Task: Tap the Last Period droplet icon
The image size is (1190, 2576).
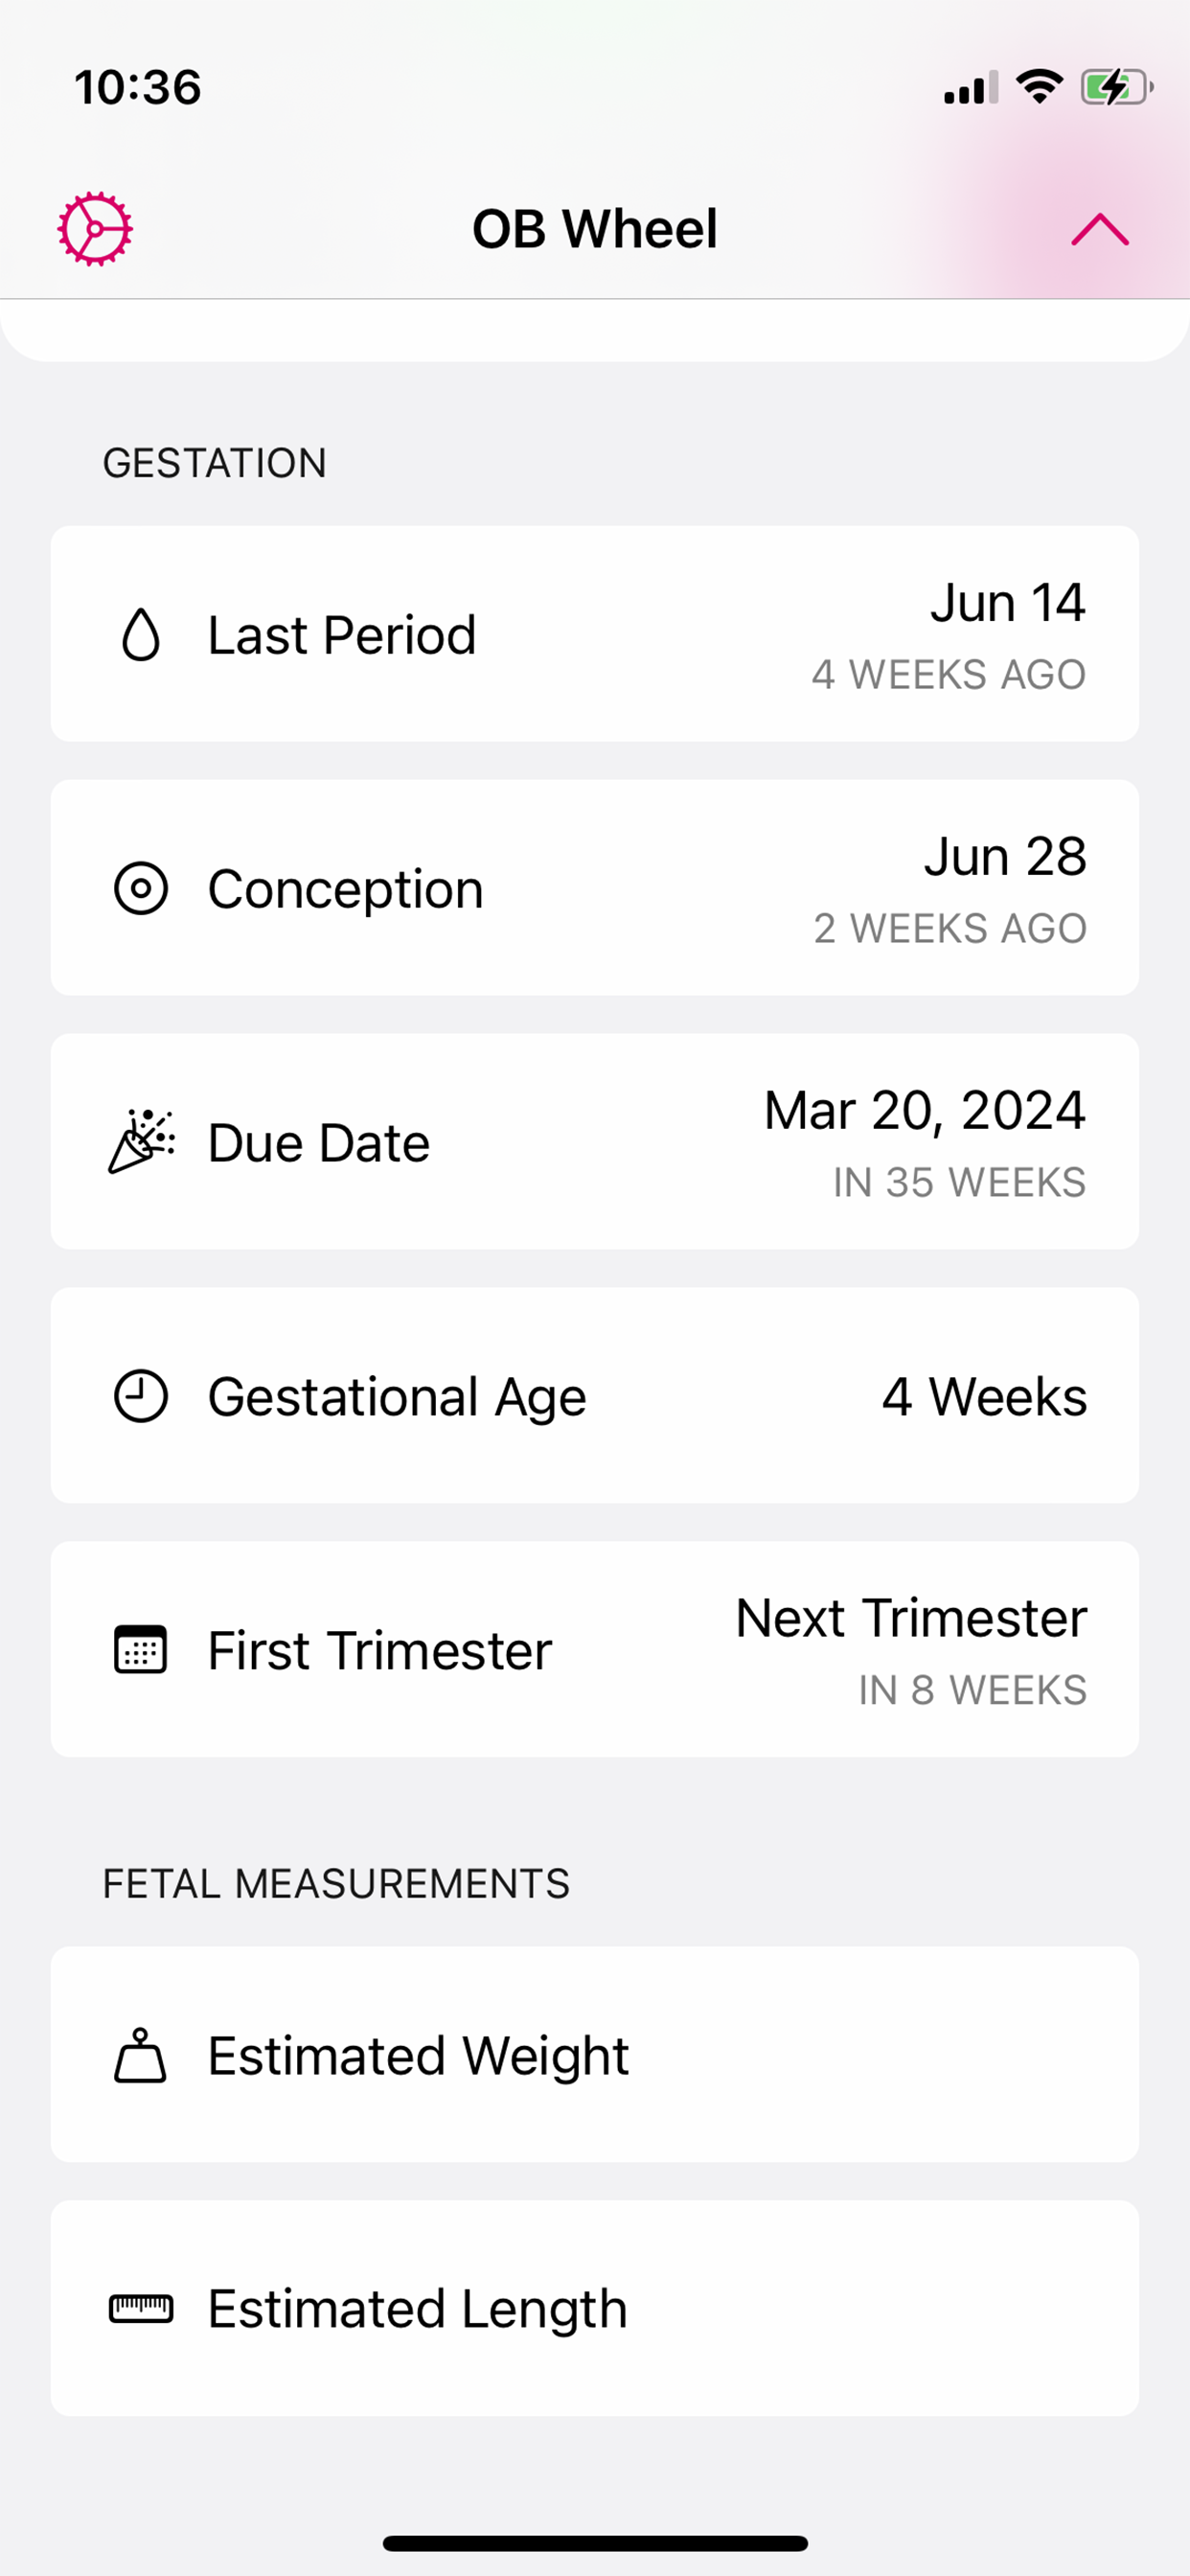Action: tap(141, 634)
